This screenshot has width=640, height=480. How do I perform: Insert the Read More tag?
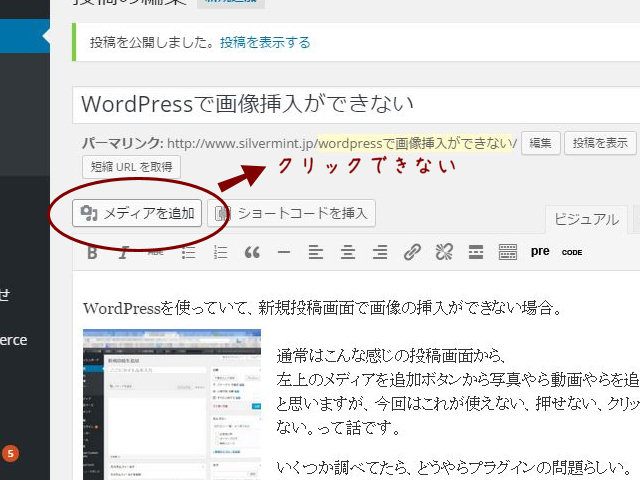pos(476,253)
